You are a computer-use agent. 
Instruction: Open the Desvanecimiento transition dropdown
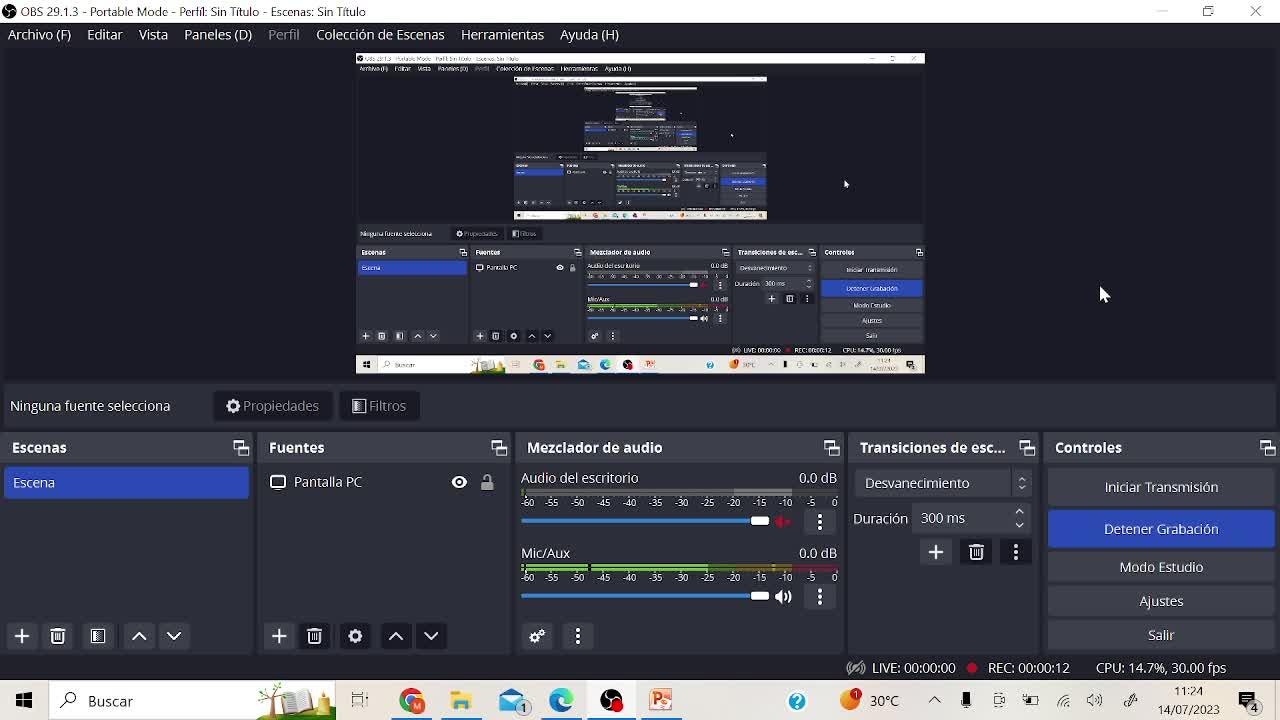pyautogui.click(x=942, y=483)
